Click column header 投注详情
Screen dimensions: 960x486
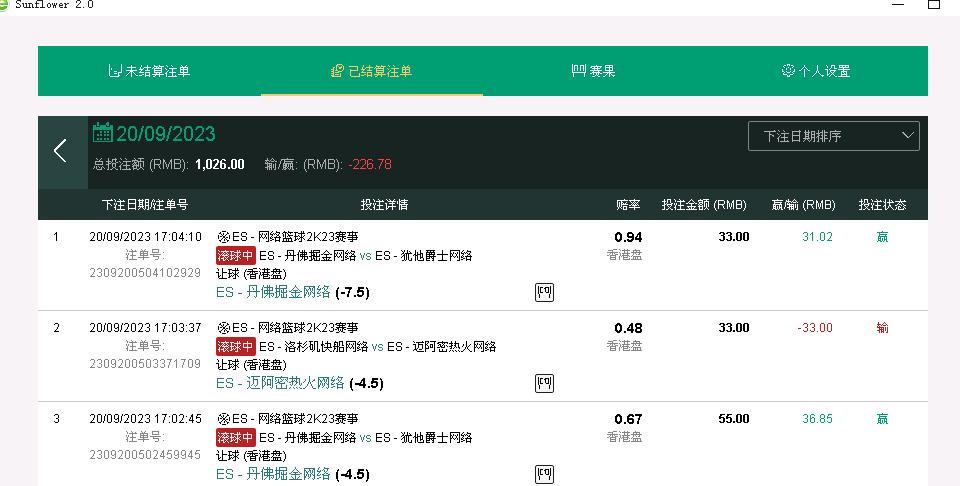tap(384, 204)
